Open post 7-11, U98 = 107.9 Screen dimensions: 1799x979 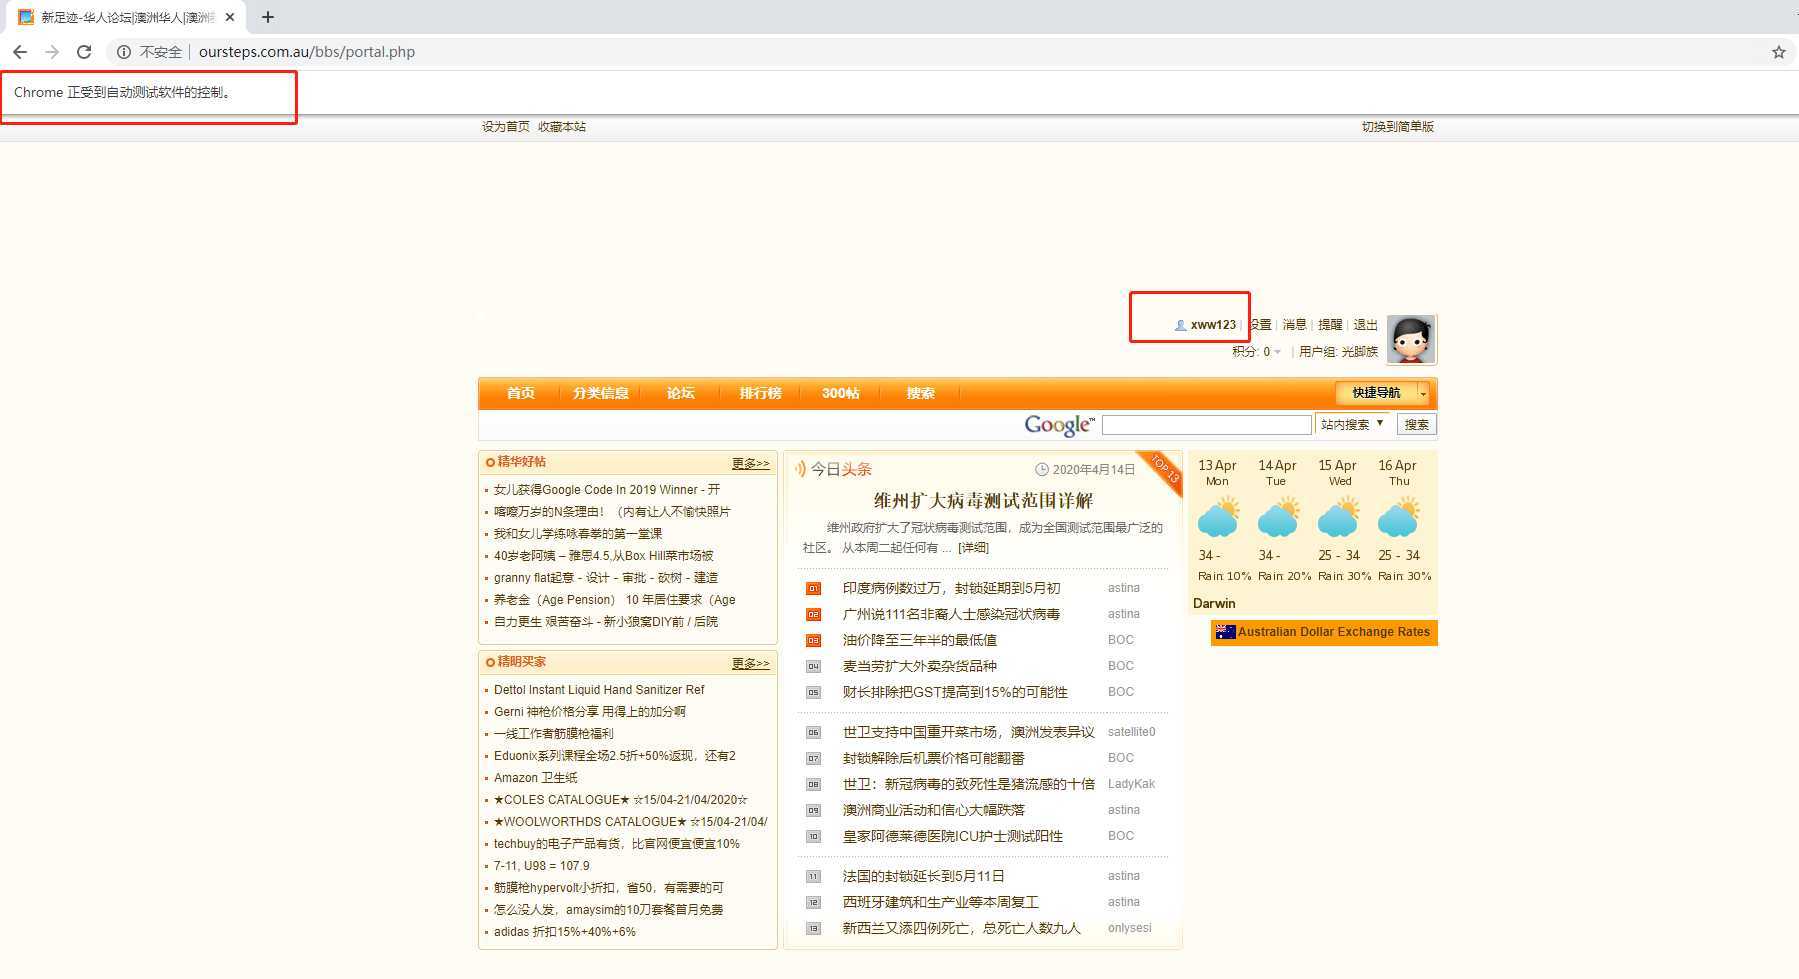pyautogui.click(x=541, y=866)
